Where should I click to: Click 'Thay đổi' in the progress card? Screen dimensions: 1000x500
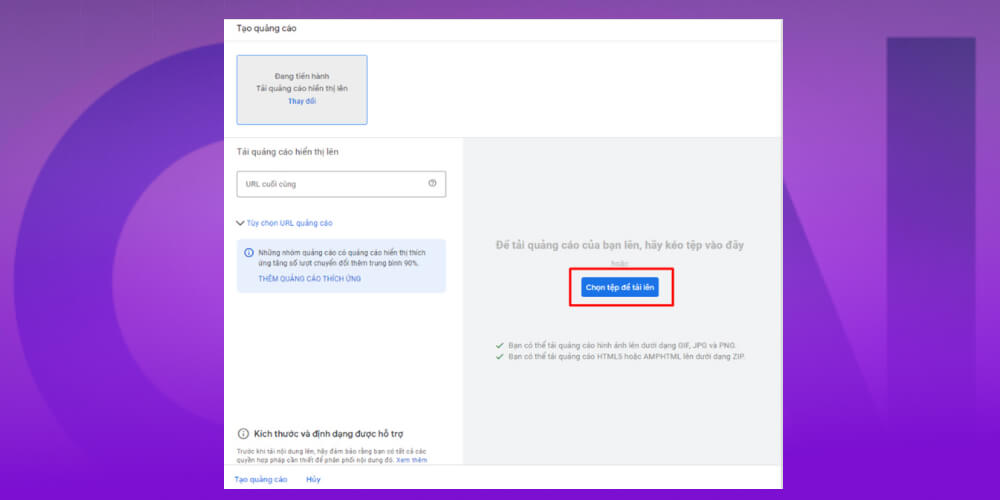(x=302, y=101)
